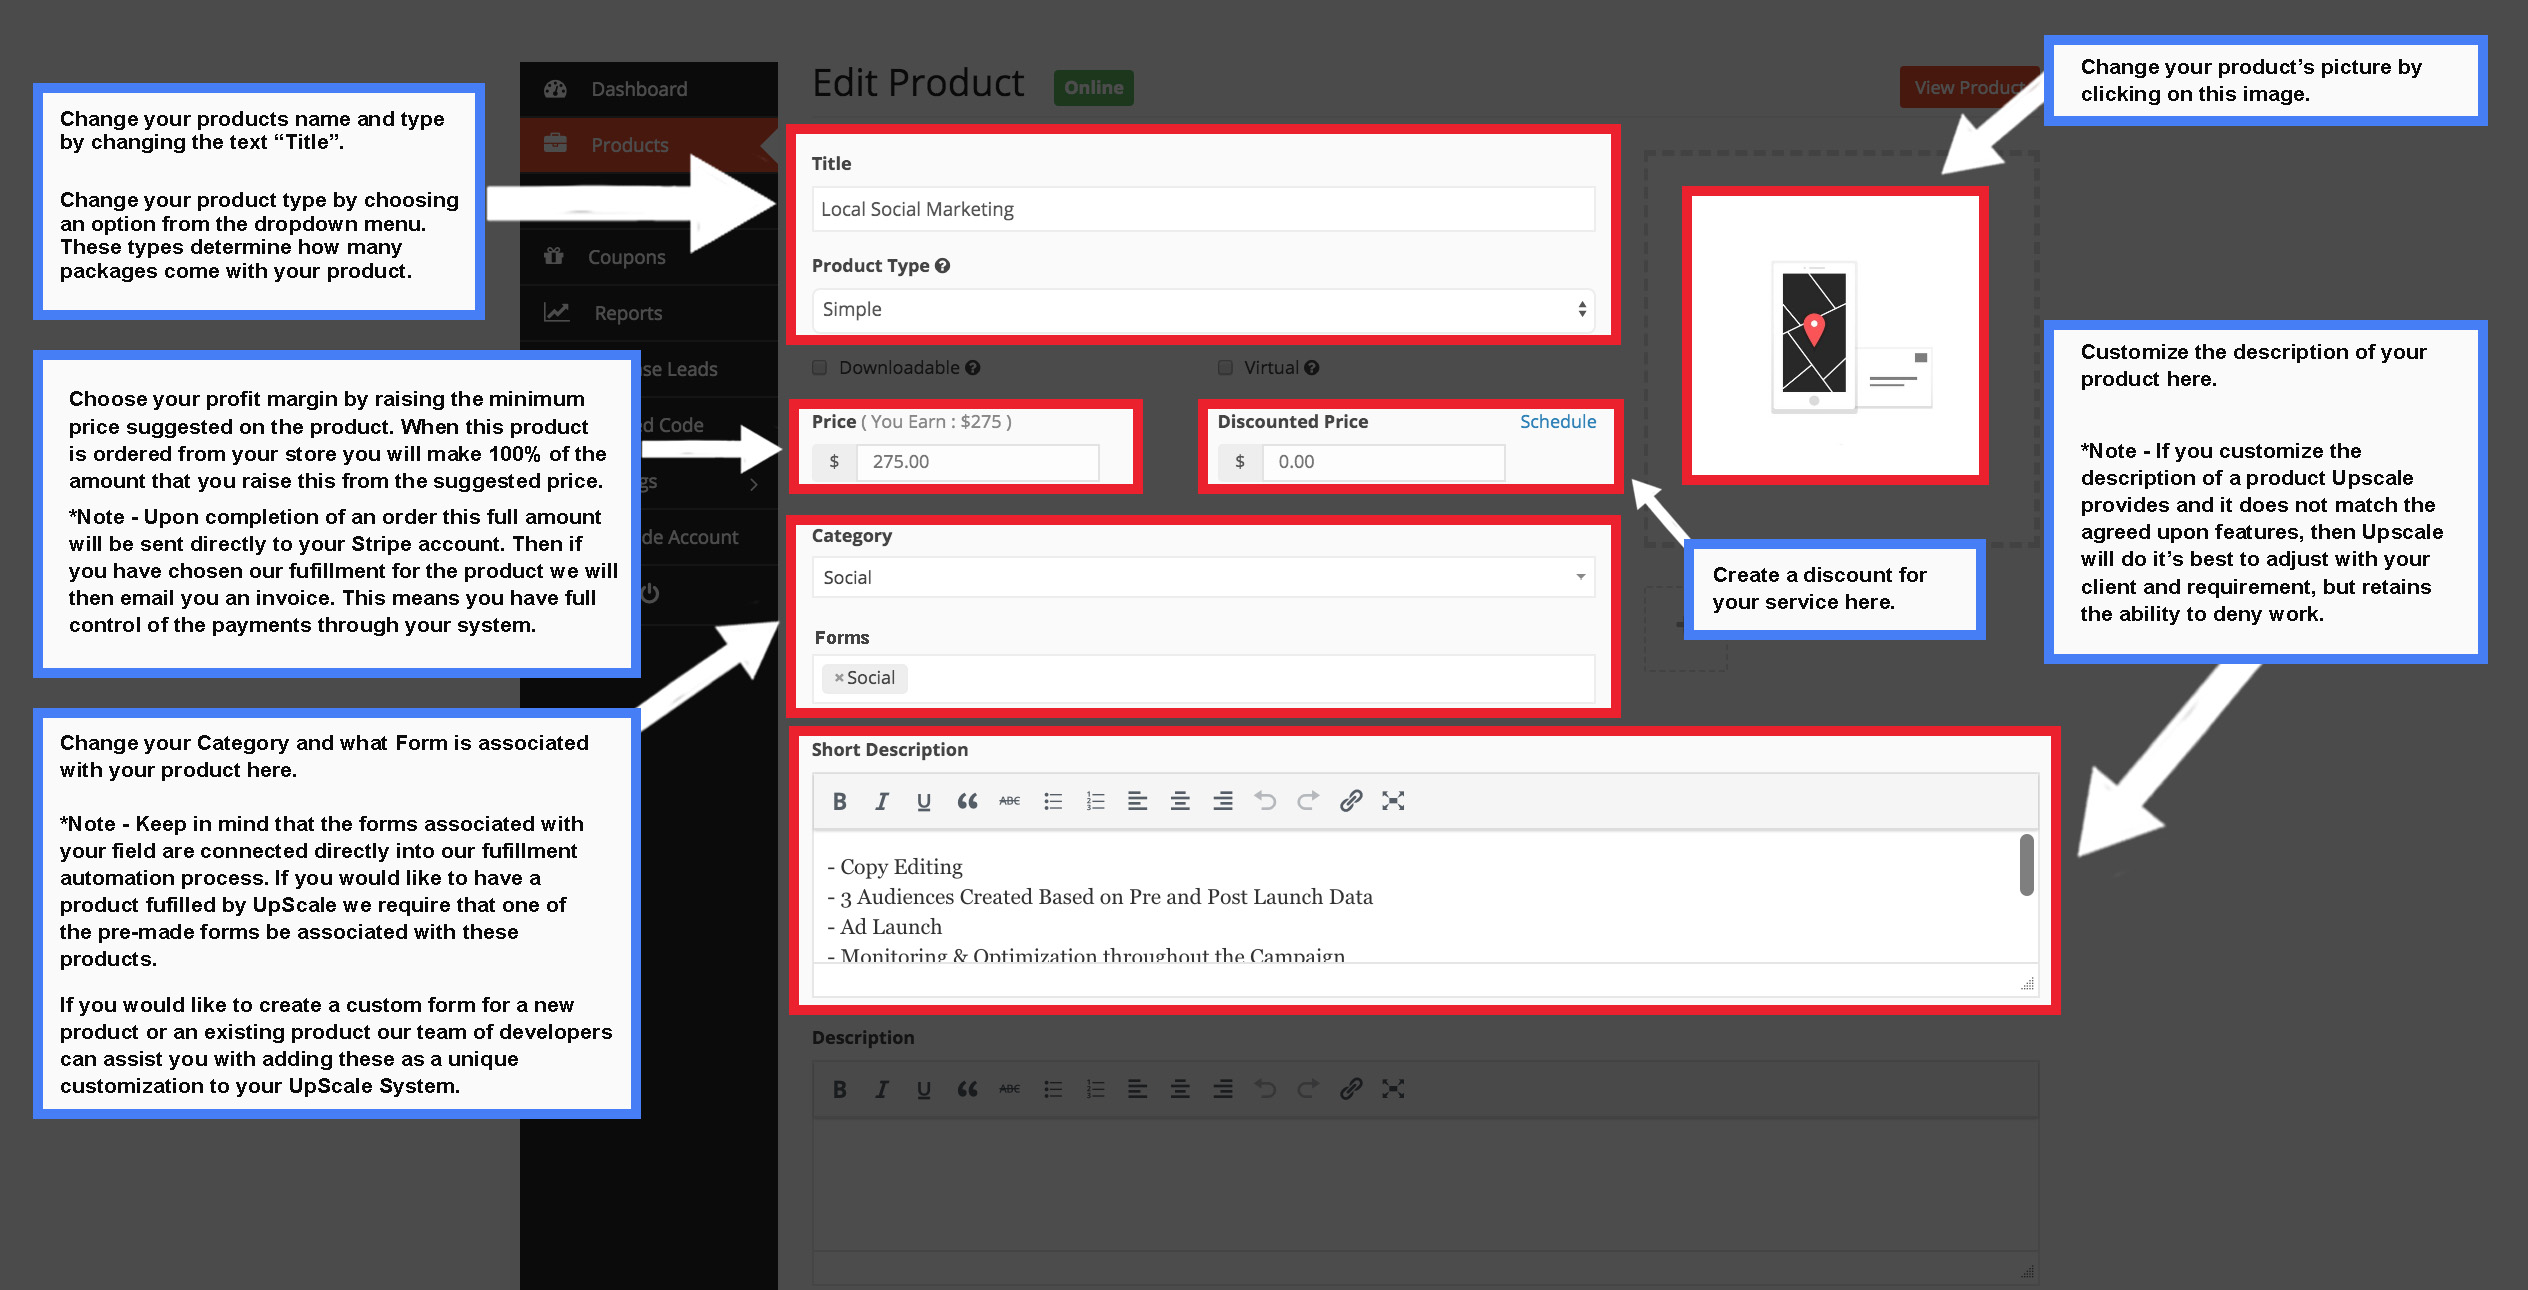Toggle Italic in Short Description toolbar

pyautogui.click(x=881, y=801)
